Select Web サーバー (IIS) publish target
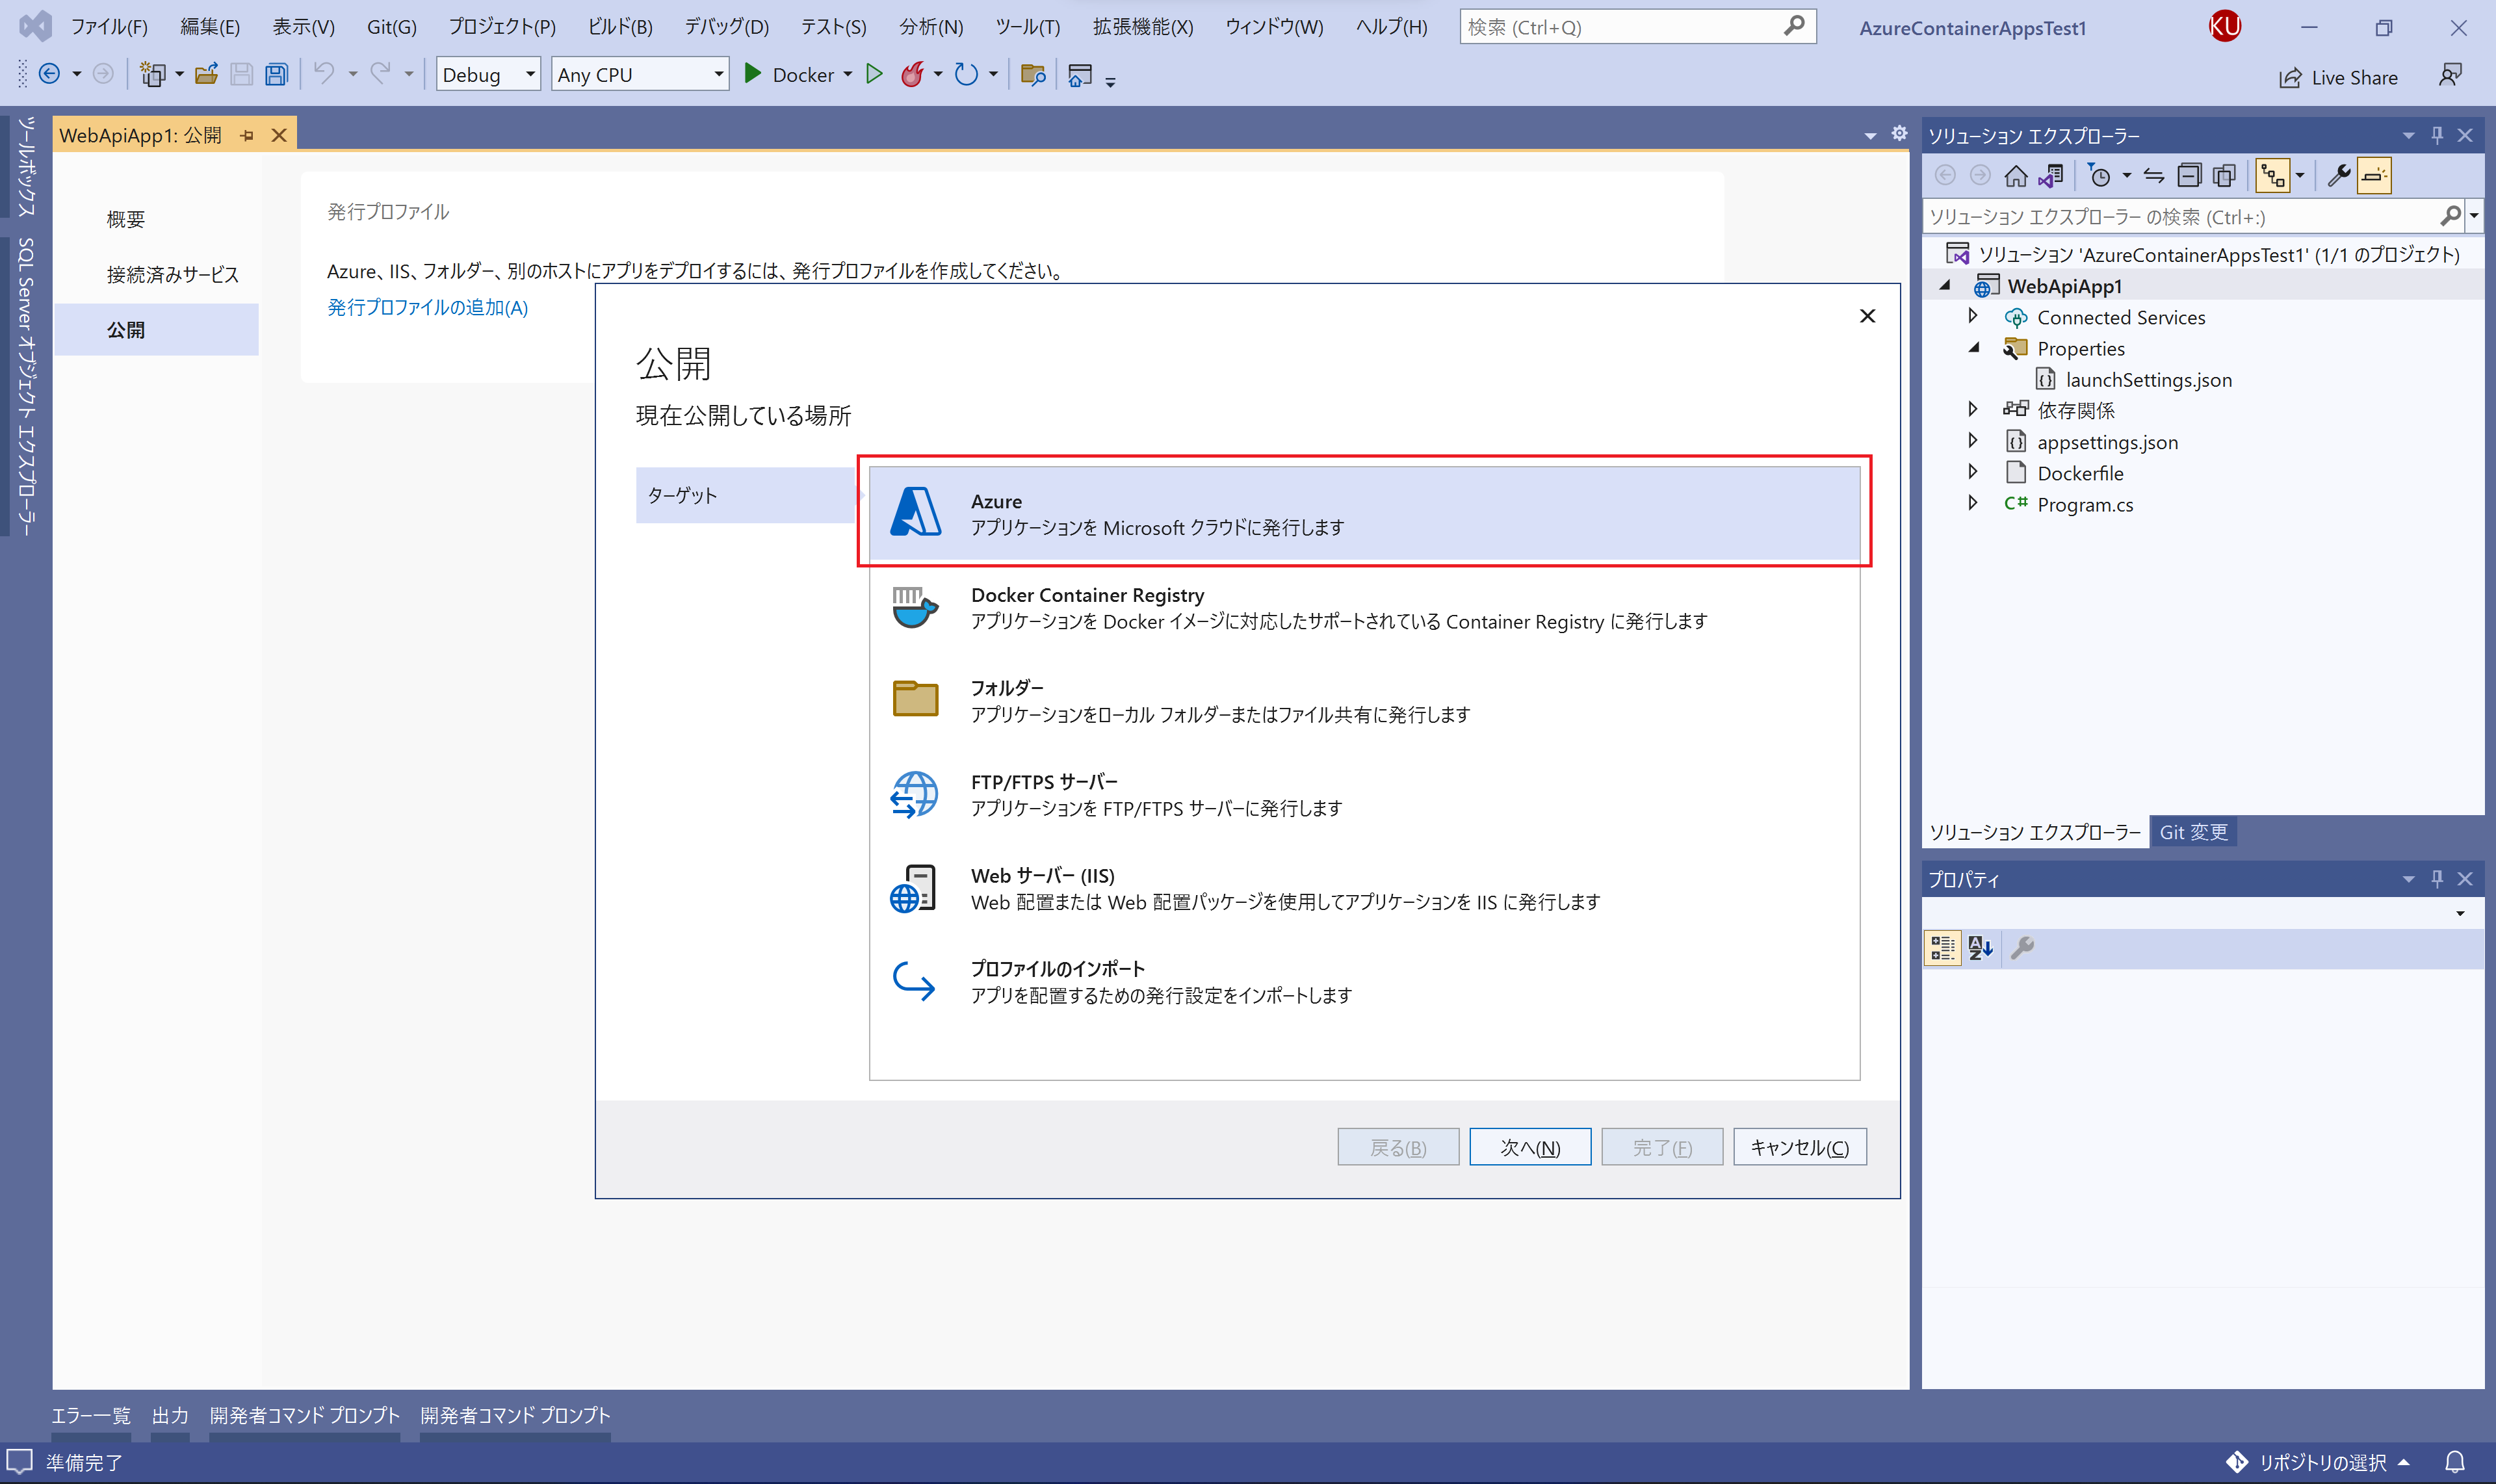Viewport: 2496px width, 1484px height. coord(1364,888)
